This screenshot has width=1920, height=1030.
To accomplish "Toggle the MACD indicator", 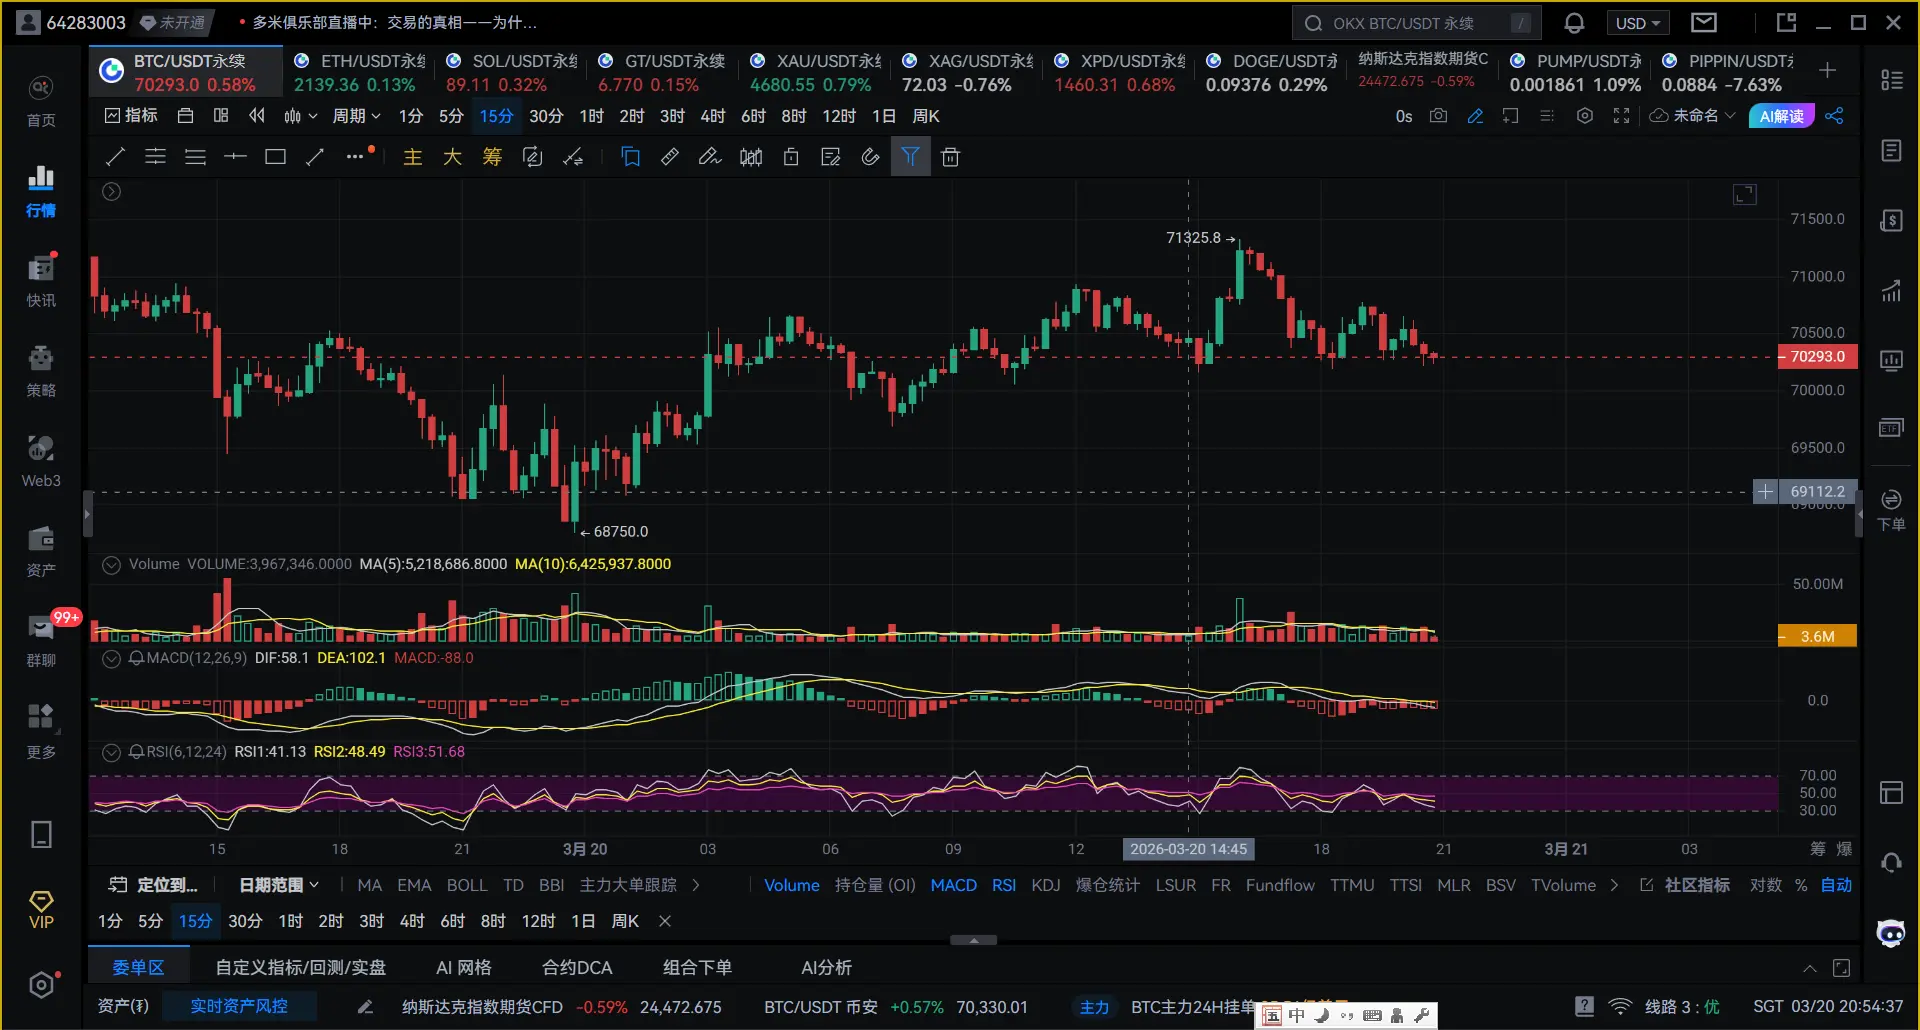I will pyautogui.click(x=953, y=885).
